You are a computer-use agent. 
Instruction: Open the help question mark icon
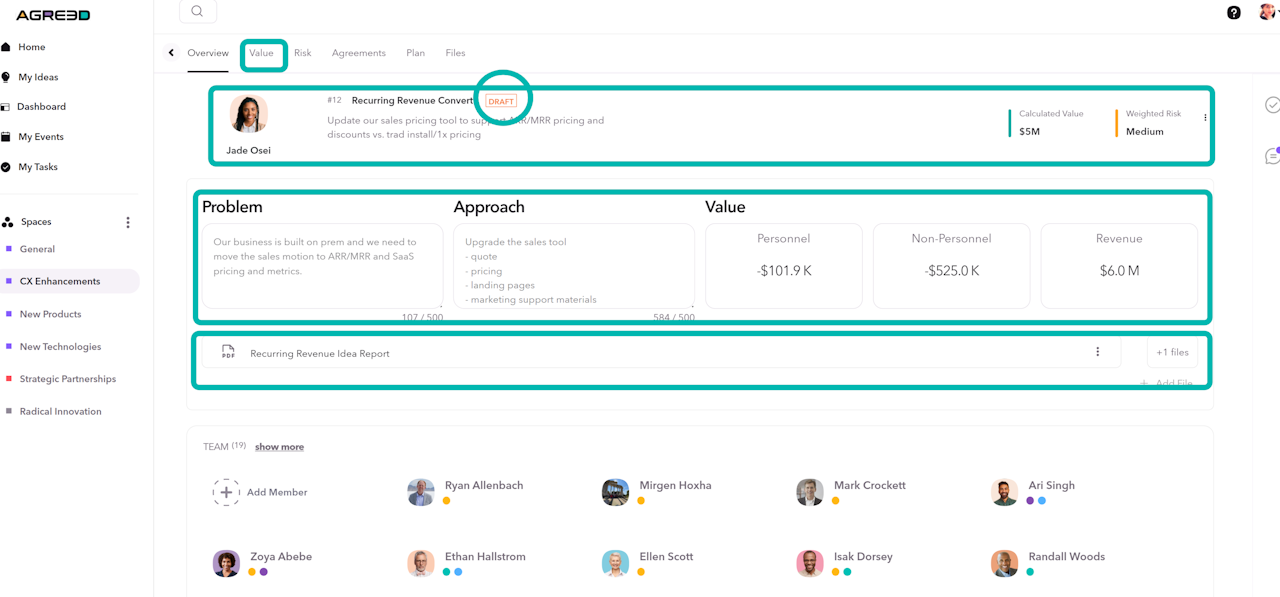[x=1234, y=13]
